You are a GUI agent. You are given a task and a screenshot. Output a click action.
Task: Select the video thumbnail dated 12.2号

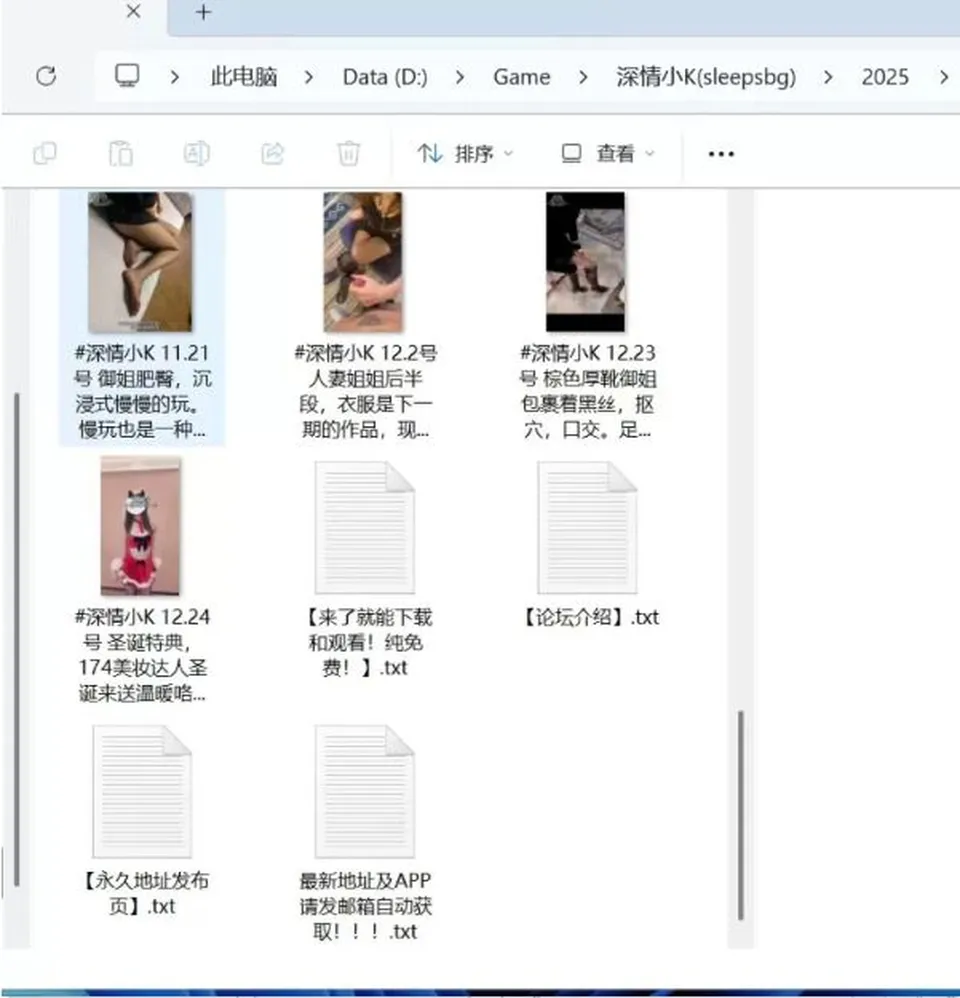363,262
